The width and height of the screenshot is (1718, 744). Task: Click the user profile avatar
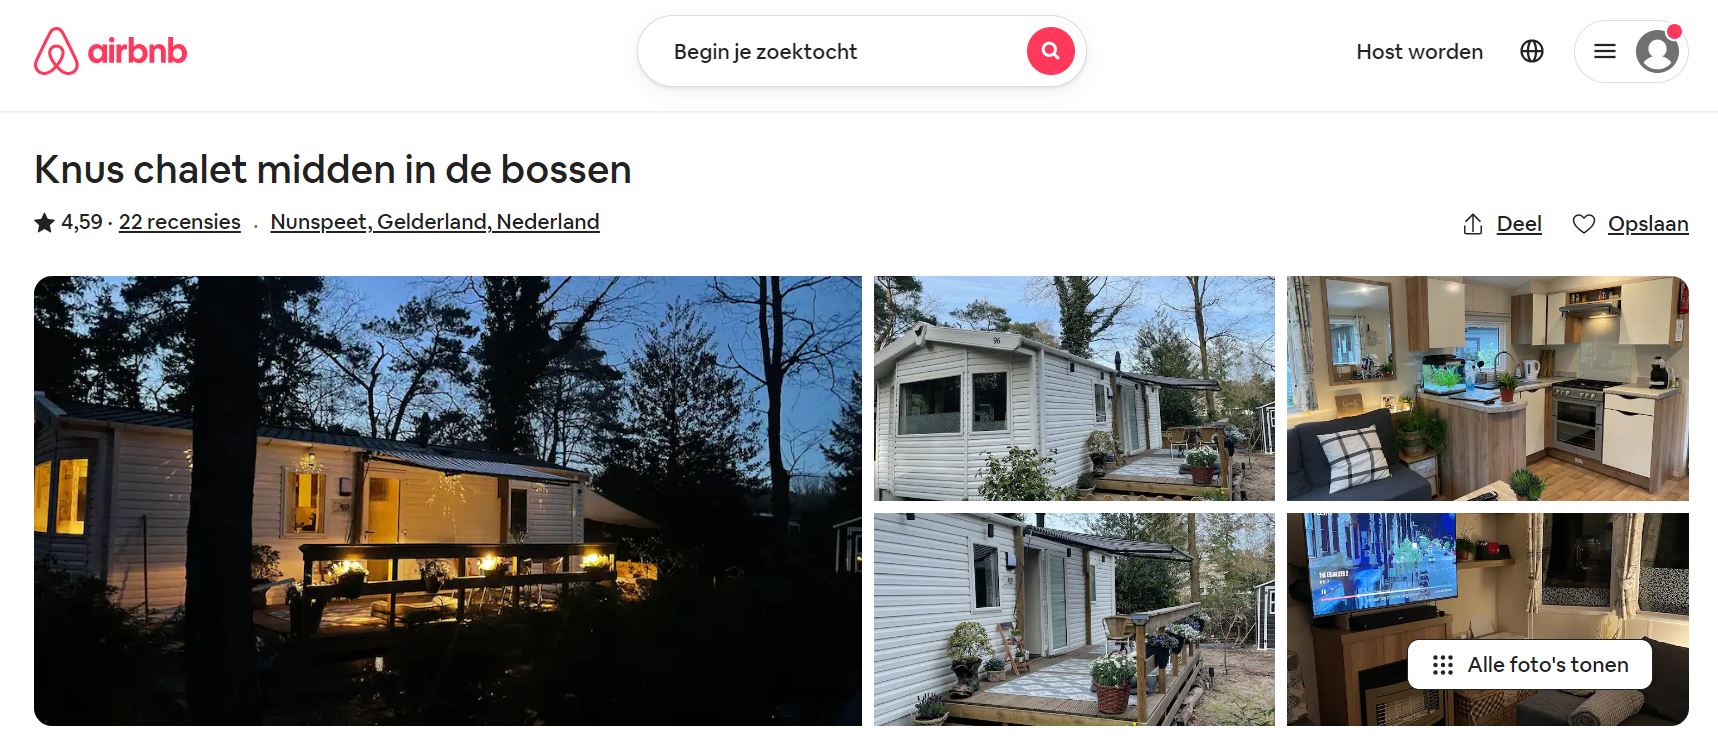(x=1657, y=51)
